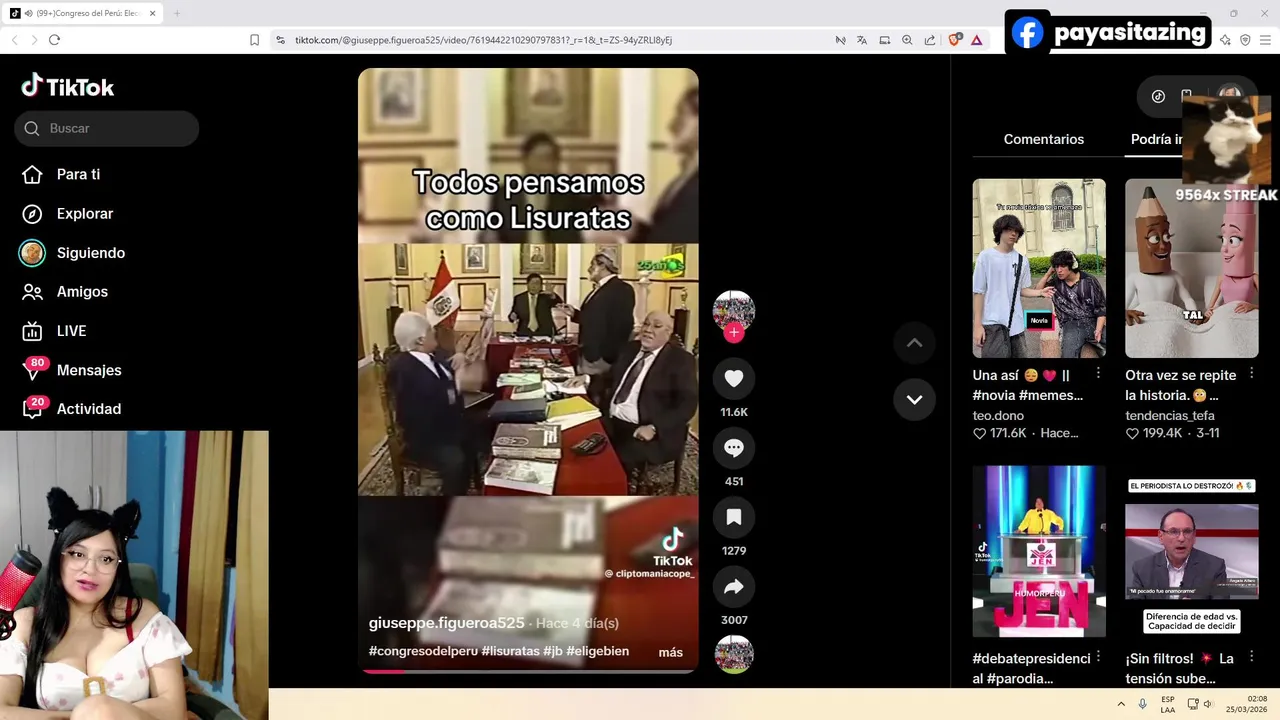Open teo.dono author link
This screenshot has width=1280, height=720.
tap(998, 415)
